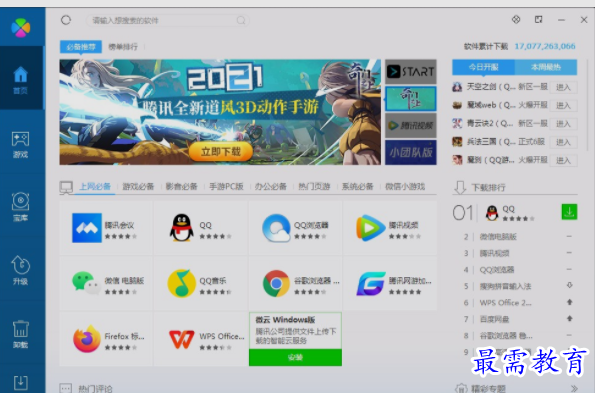The image size is (595, 393).
Task: Expand 精彩专题 double chevron at bottom right
Action: pos(574,388)
